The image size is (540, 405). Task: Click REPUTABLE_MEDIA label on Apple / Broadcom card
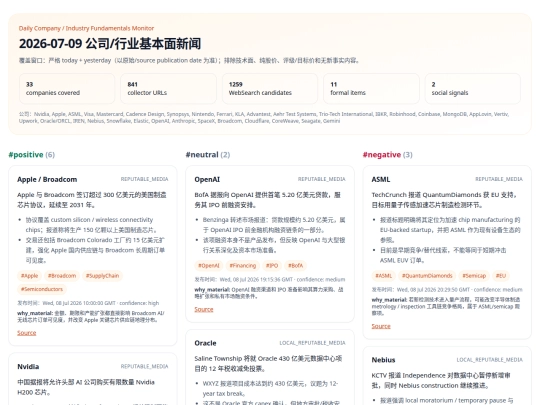(144, 179)
